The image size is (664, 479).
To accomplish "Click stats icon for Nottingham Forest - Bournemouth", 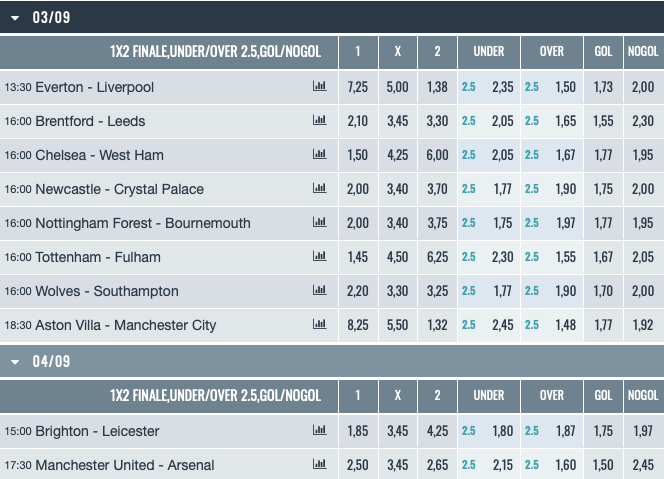I will pyautogui.click(x=320, y=223).
